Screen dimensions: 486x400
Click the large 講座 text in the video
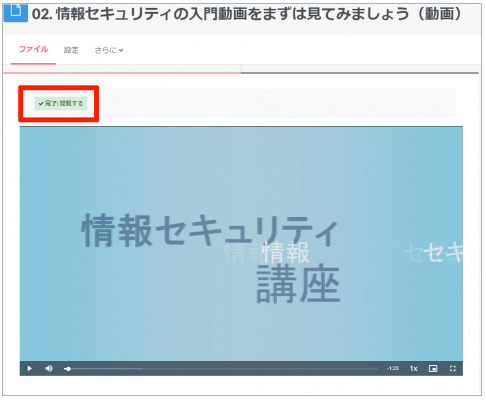click(x=298, y=284)
